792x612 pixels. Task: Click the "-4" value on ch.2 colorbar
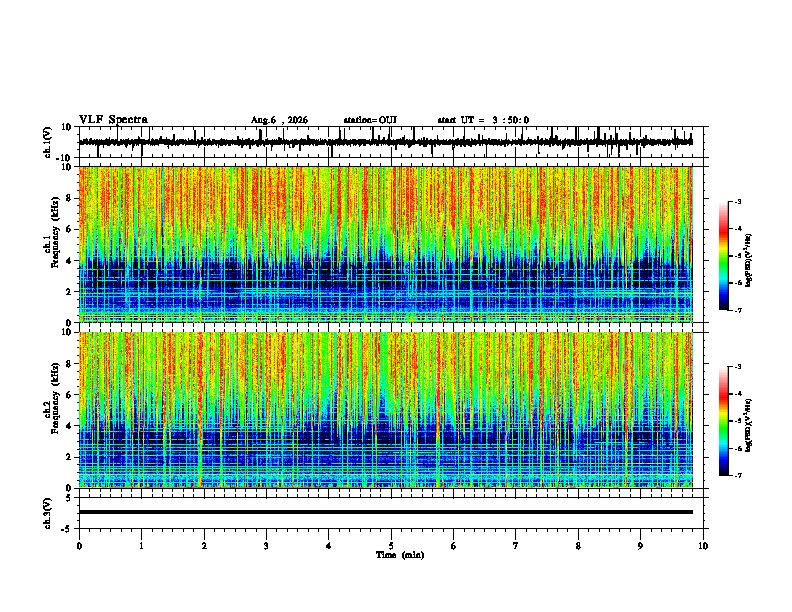[x=738, y=394]
